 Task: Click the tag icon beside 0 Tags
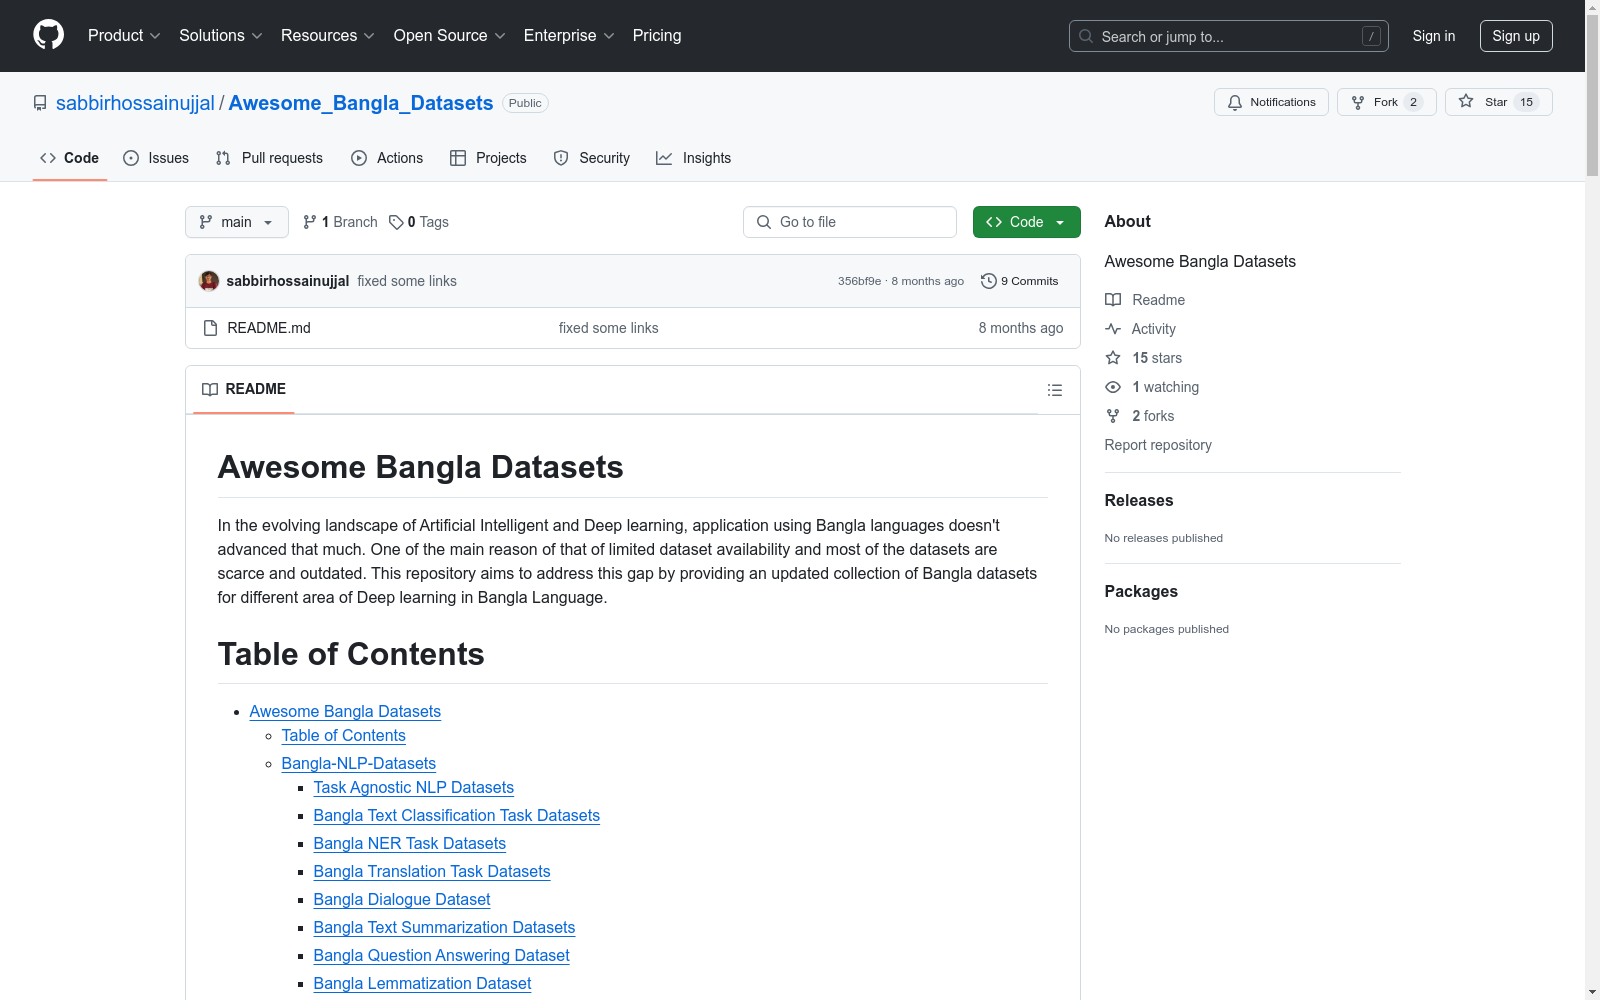click(396, 222)
